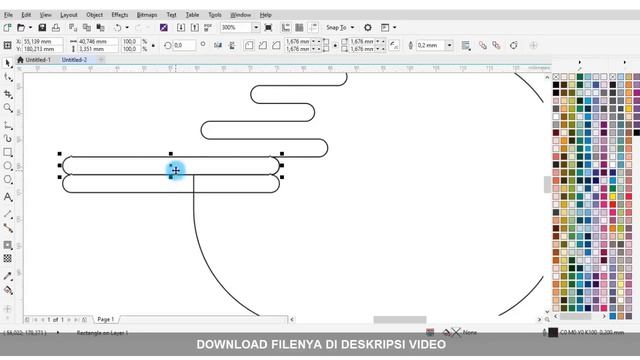
Task: Select the Parallel Dimension tool
Action: click(7, 214)
